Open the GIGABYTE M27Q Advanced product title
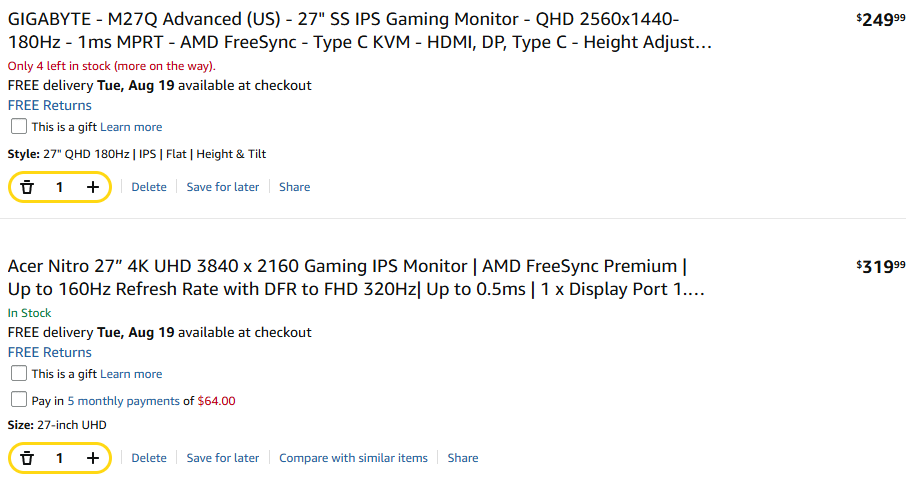 point(359,31)
